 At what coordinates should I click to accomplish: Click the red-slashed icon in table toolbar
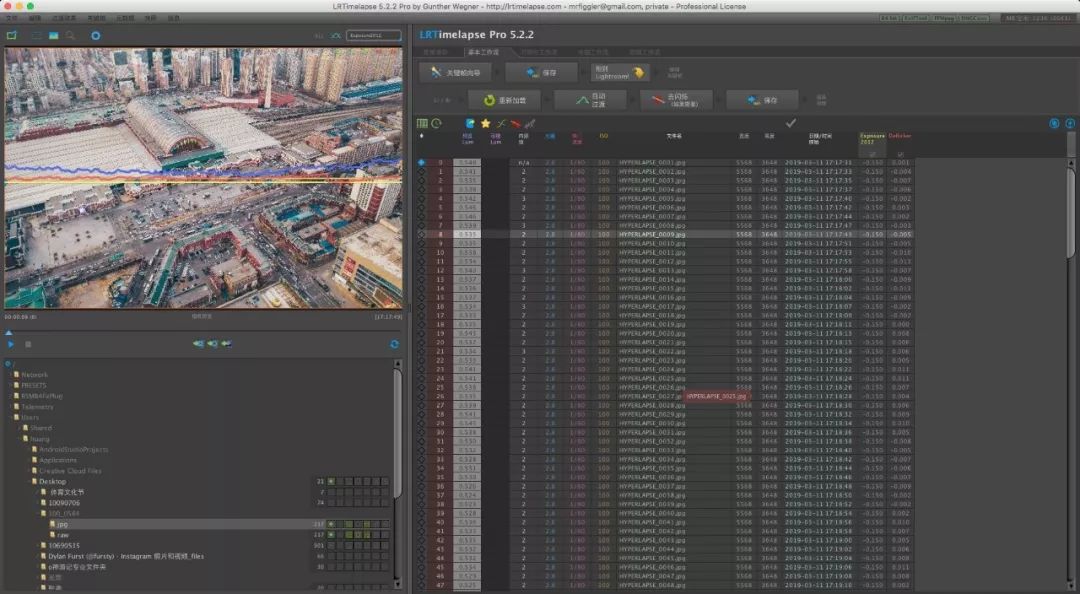coord(515,124)
